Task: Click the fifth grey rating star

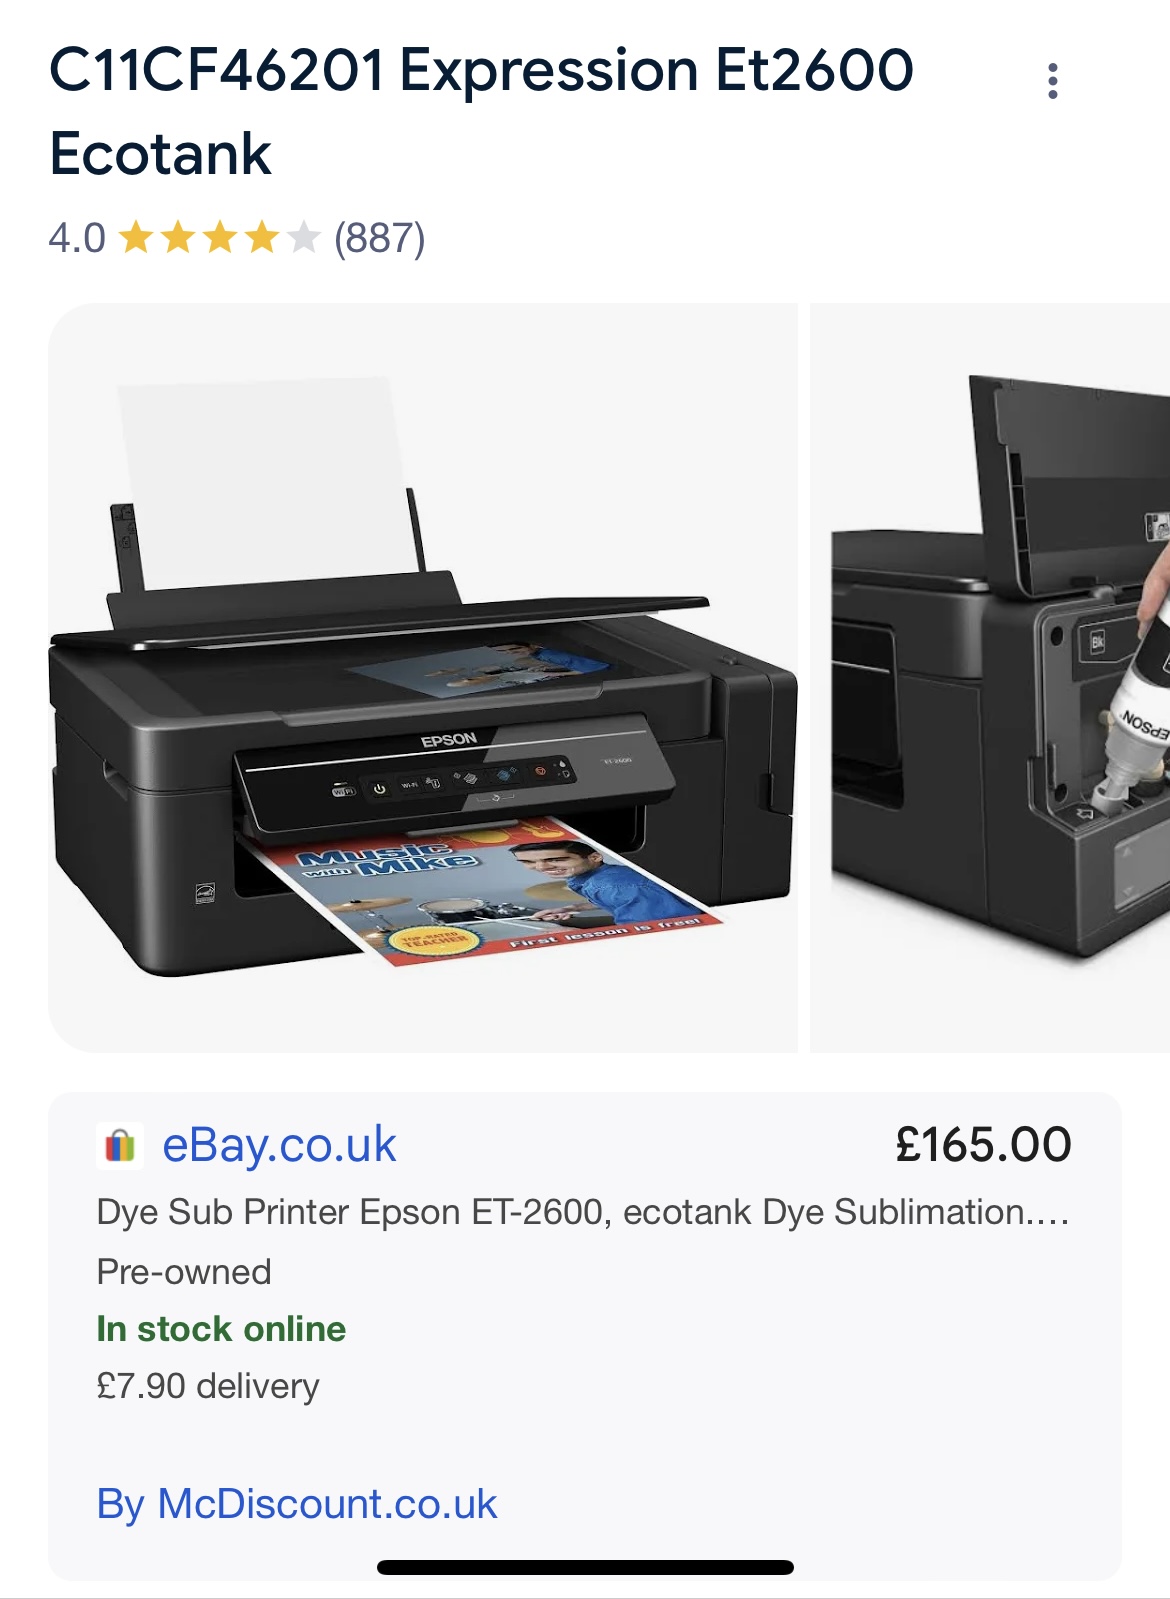Action: pos(303,238)
